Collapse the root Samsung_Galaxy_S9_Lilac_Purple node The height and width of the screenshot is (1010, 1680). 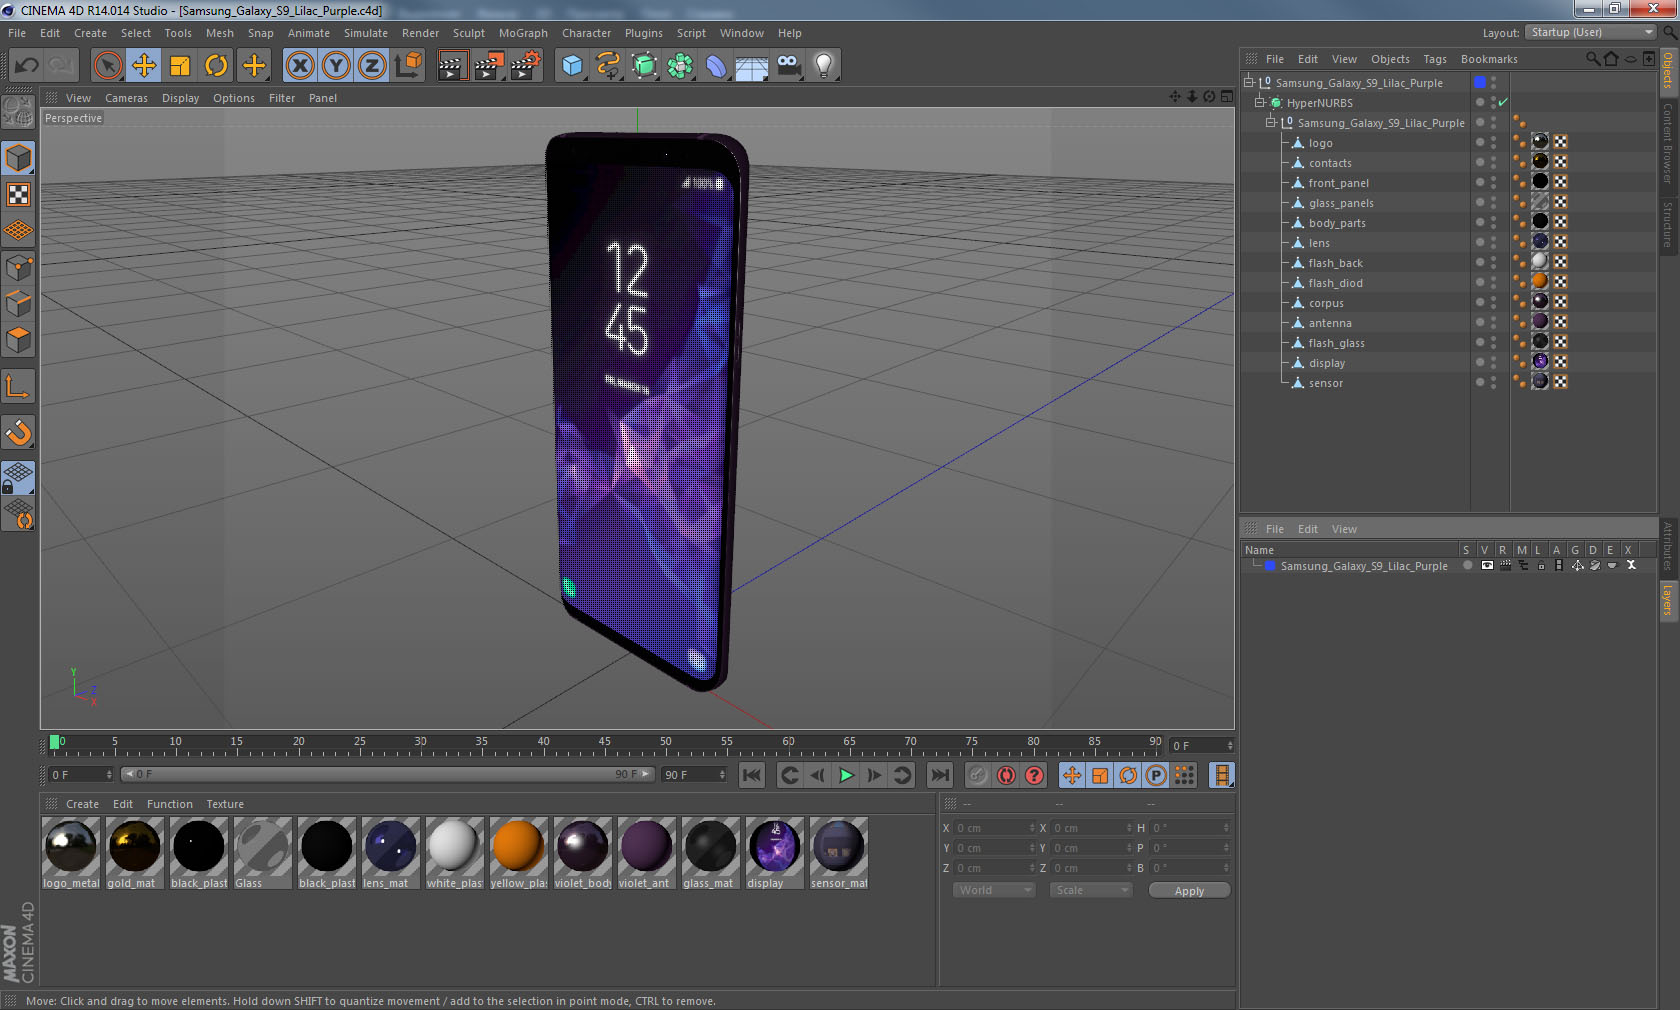point(1249,82)
